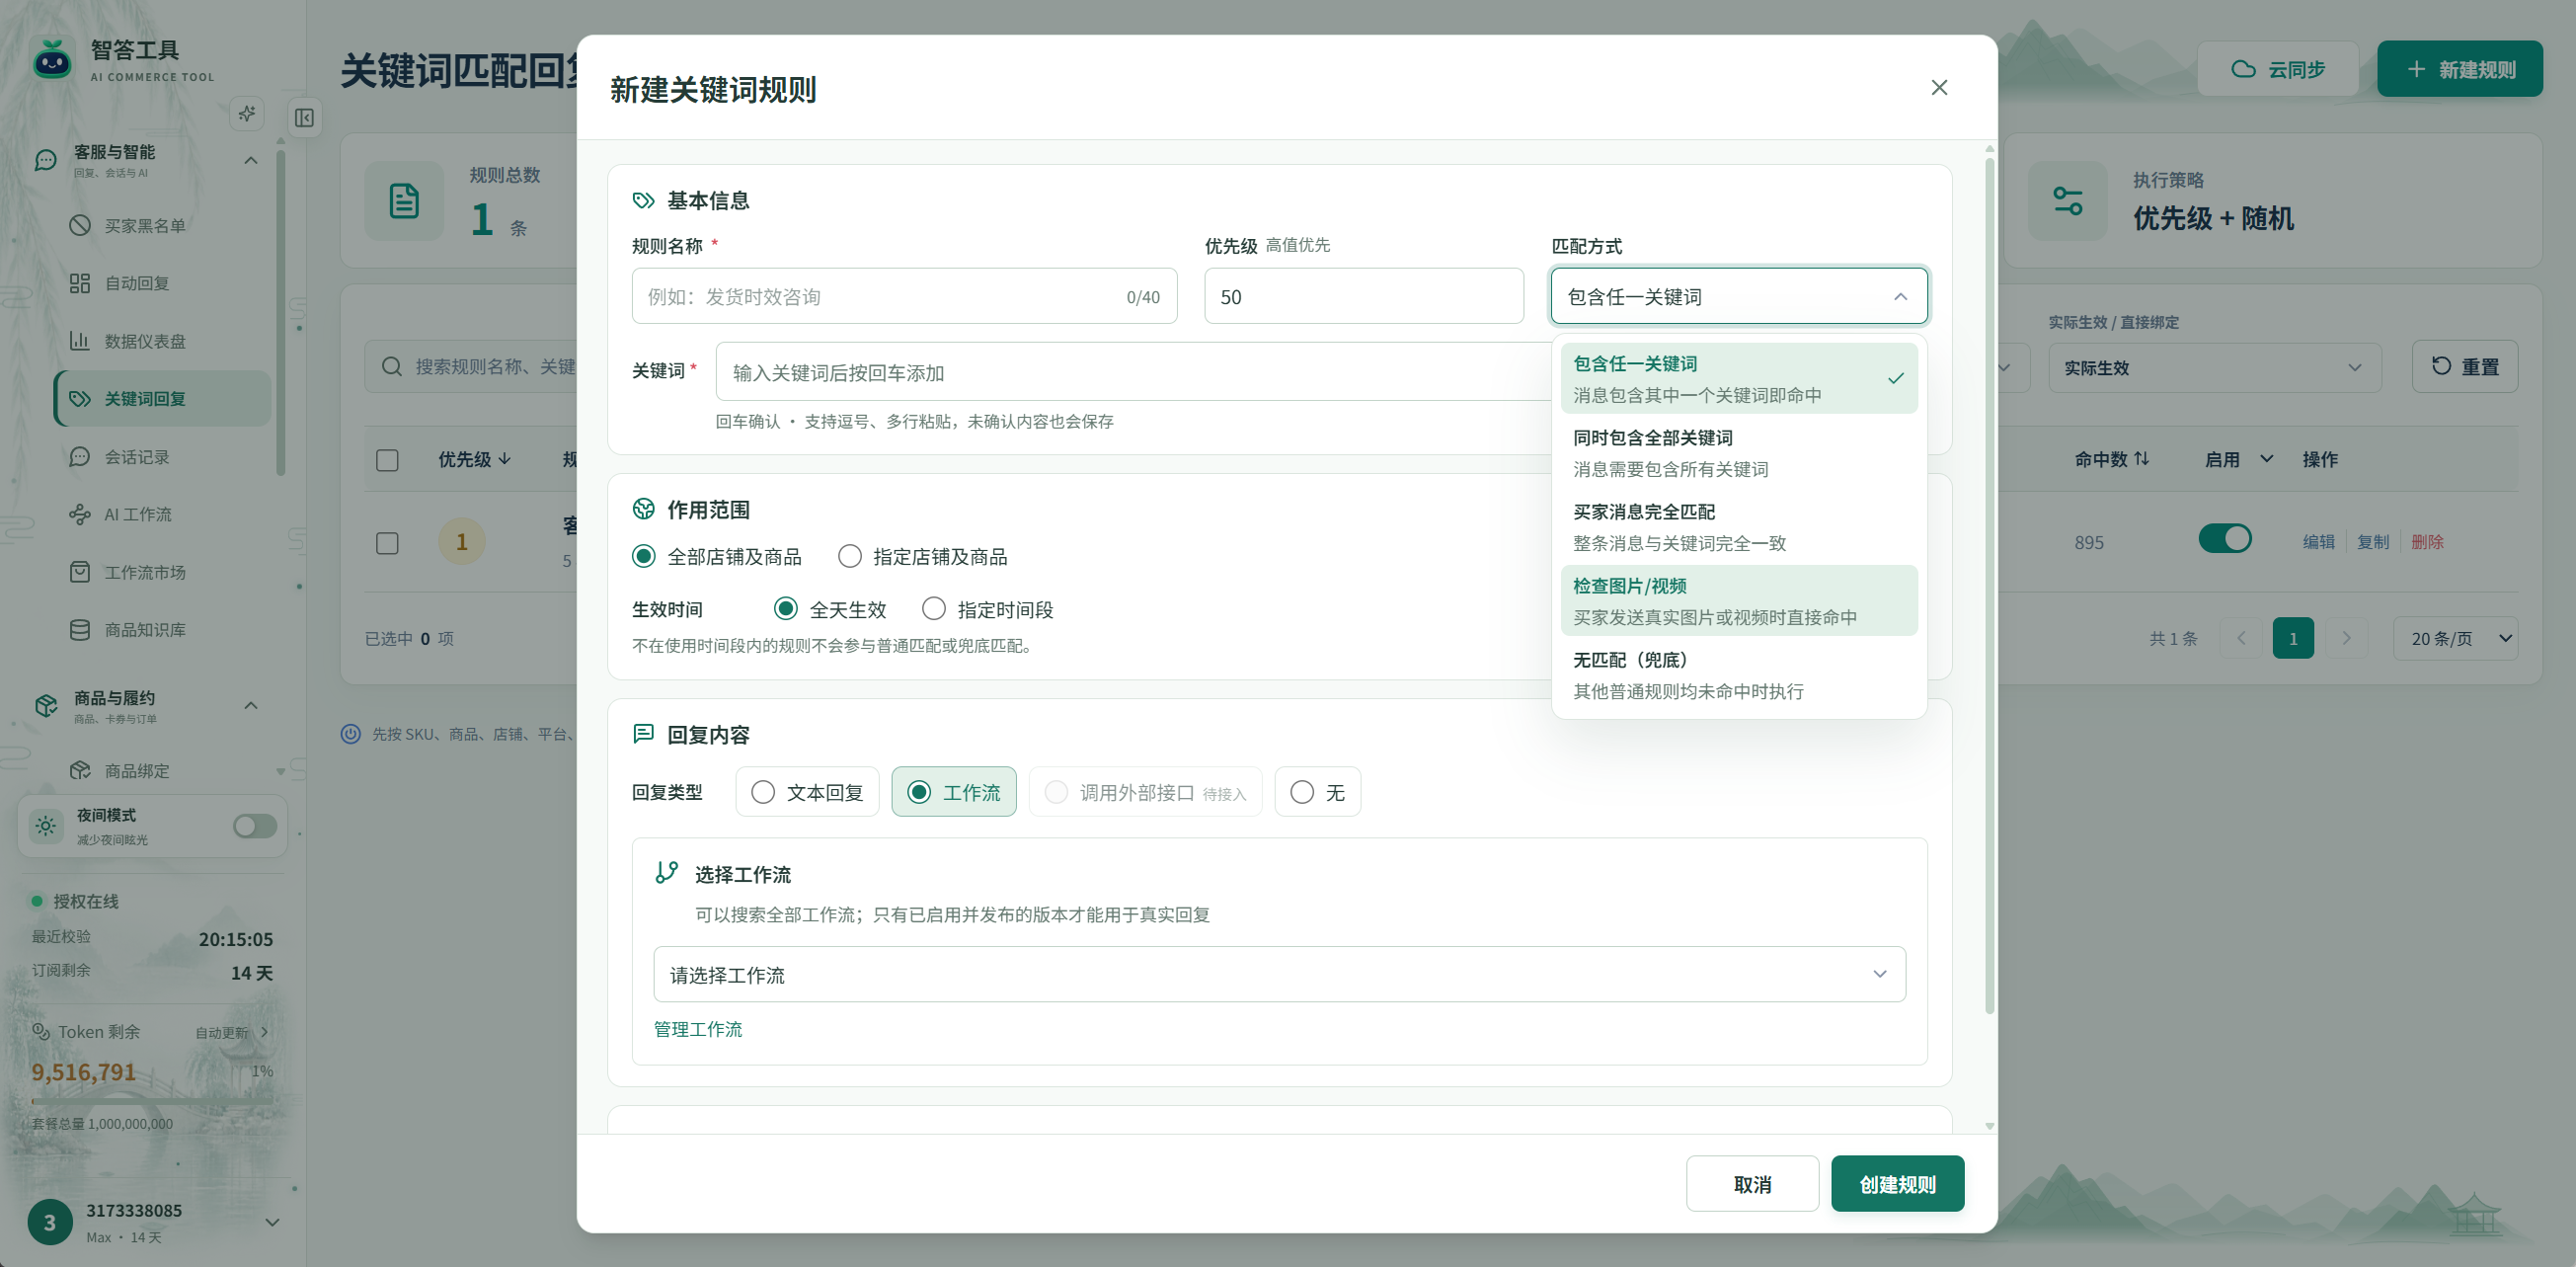Click the 云同步 cloud icon
The width and height of the screenshot is (2576, 1267).
click(x=2243, y=69)
